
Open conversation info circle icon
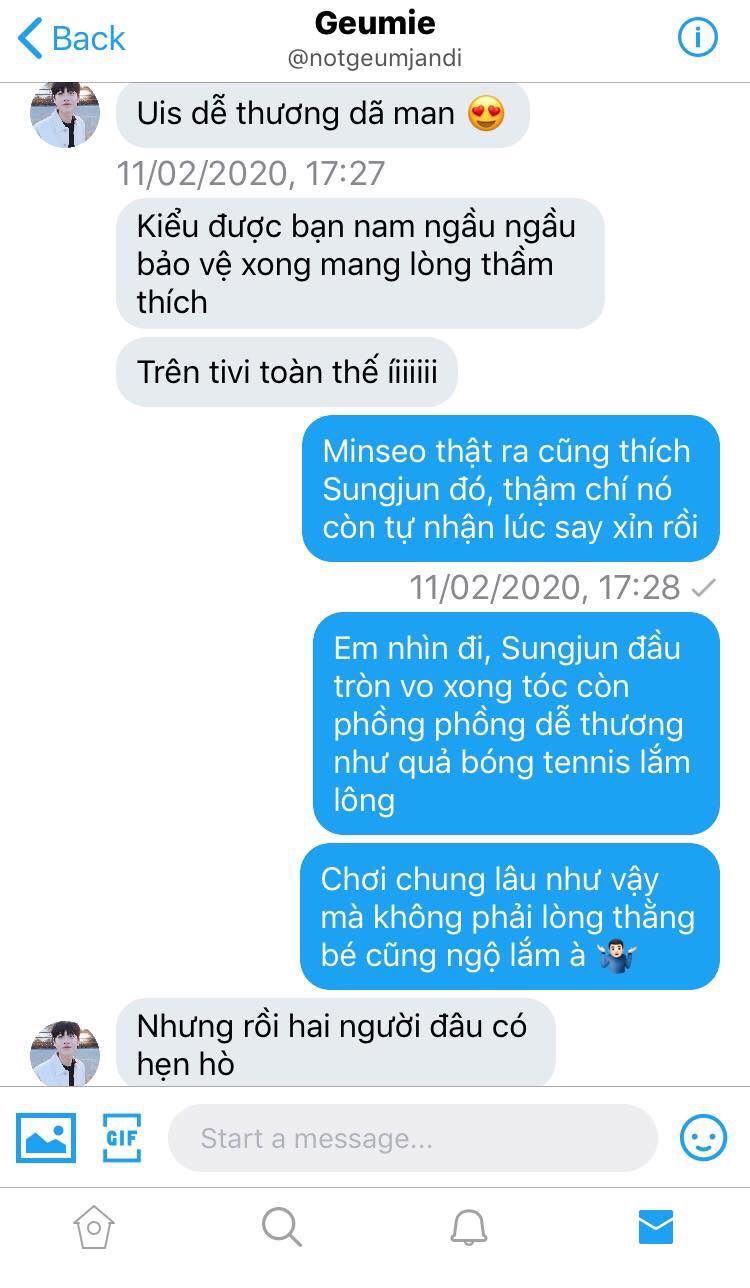pos(698,37)
